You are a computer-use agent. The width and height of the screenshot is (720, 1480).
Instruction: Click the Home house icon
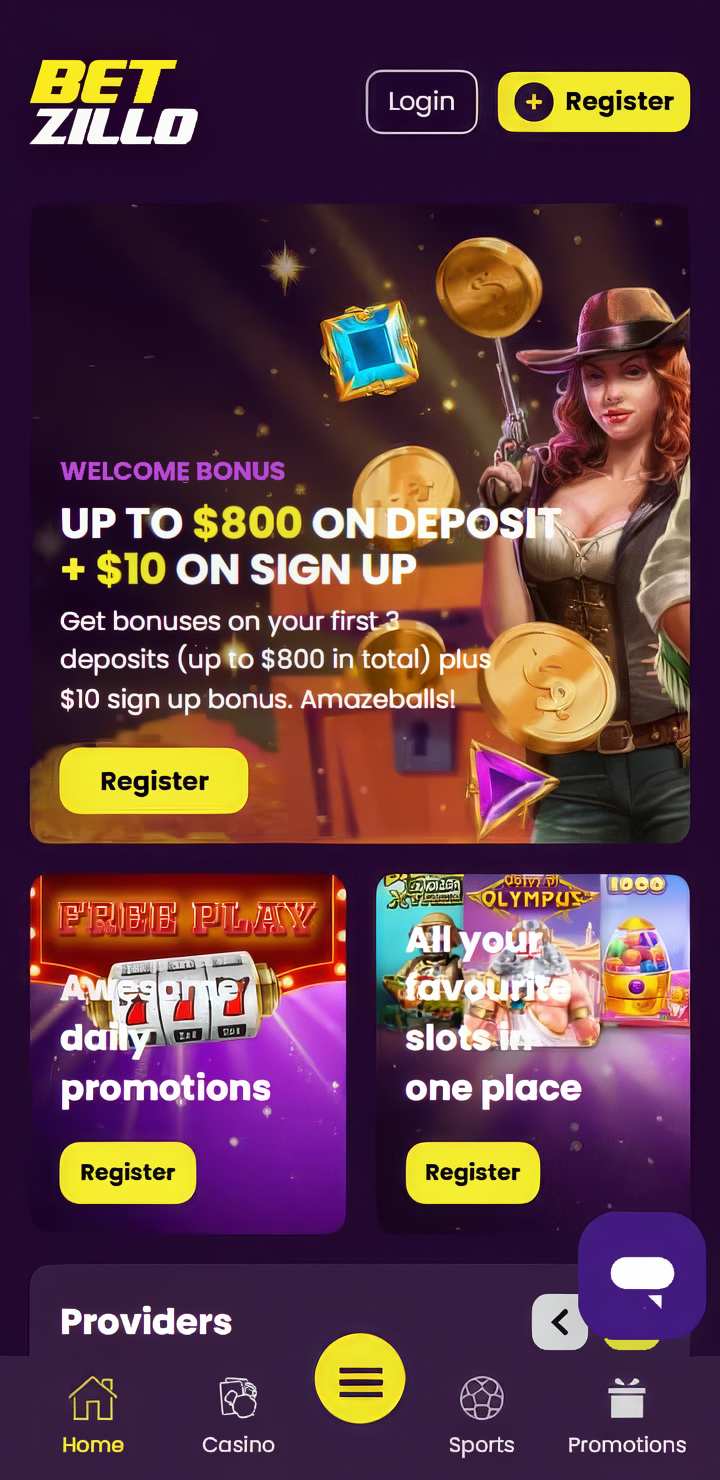93,1397
